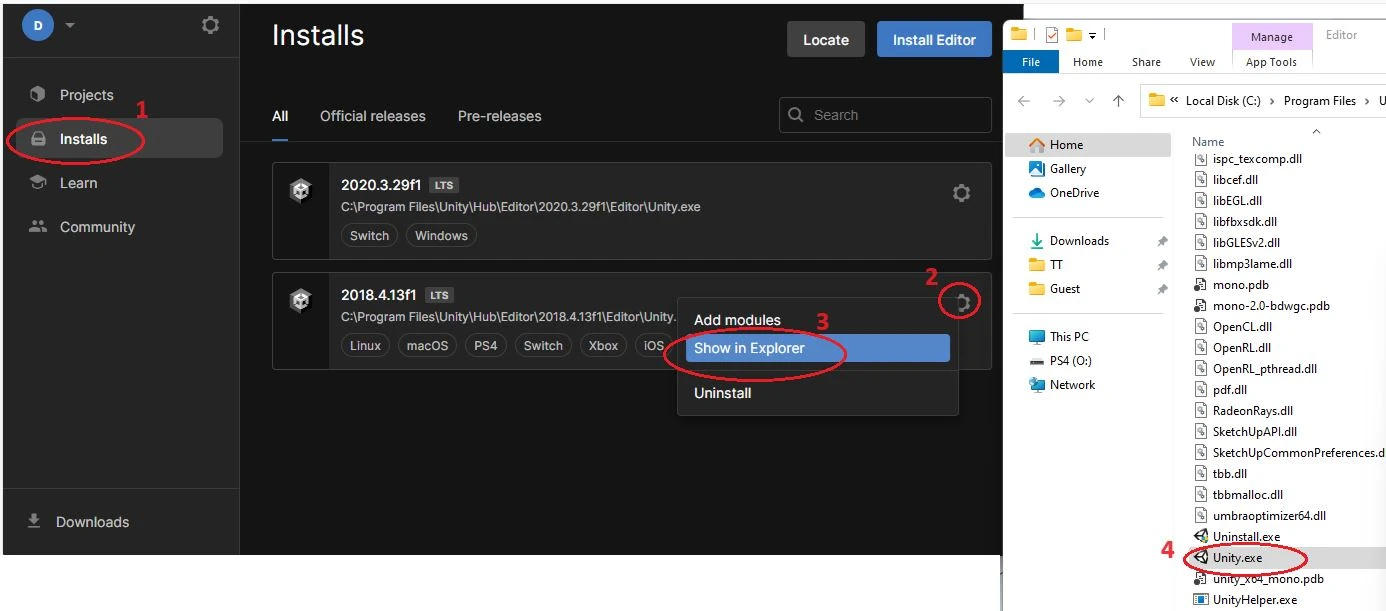The image size is (1386, 611).
Task: Click LTS badge beside 2020.3.29f1
Action: click(443, 185)
